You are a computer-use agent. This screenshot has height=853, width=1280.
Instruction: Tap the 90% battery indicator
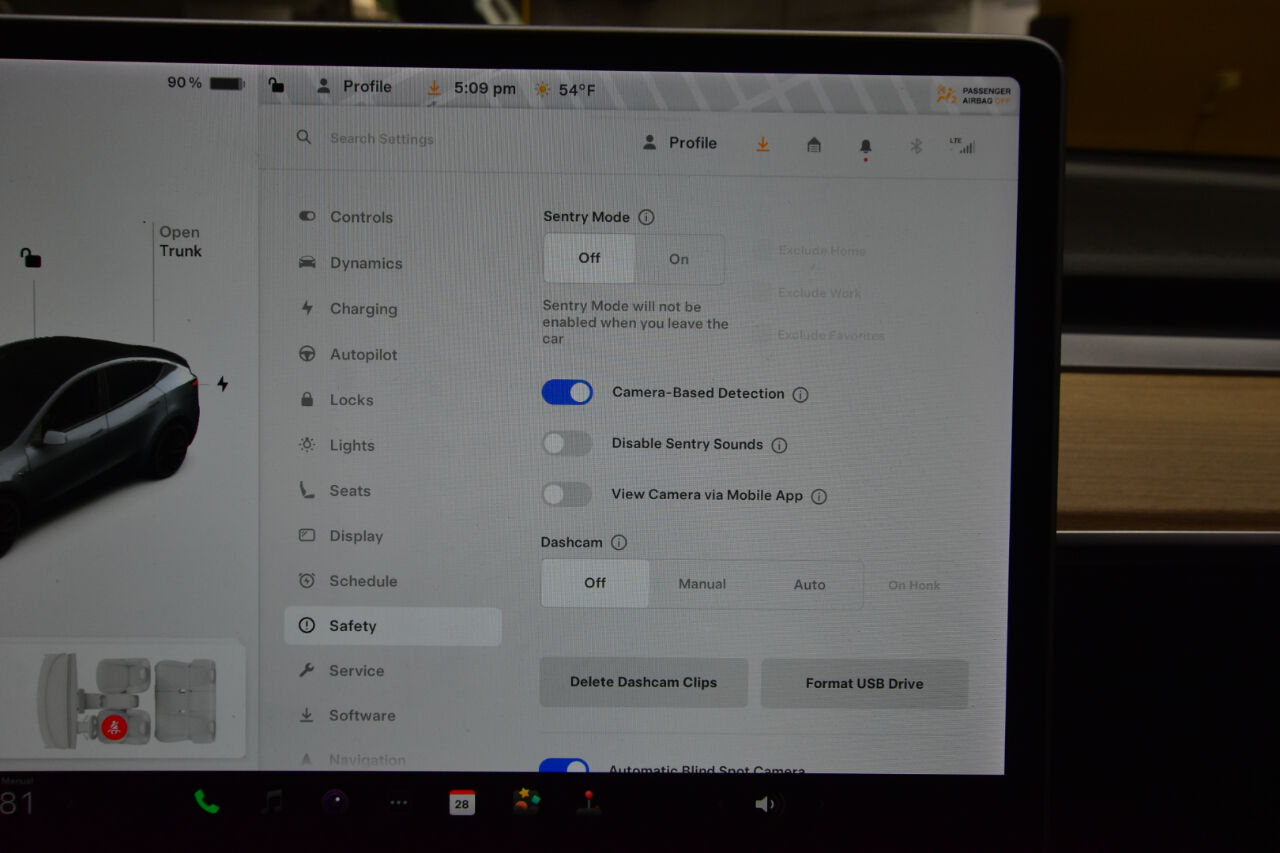205,83
